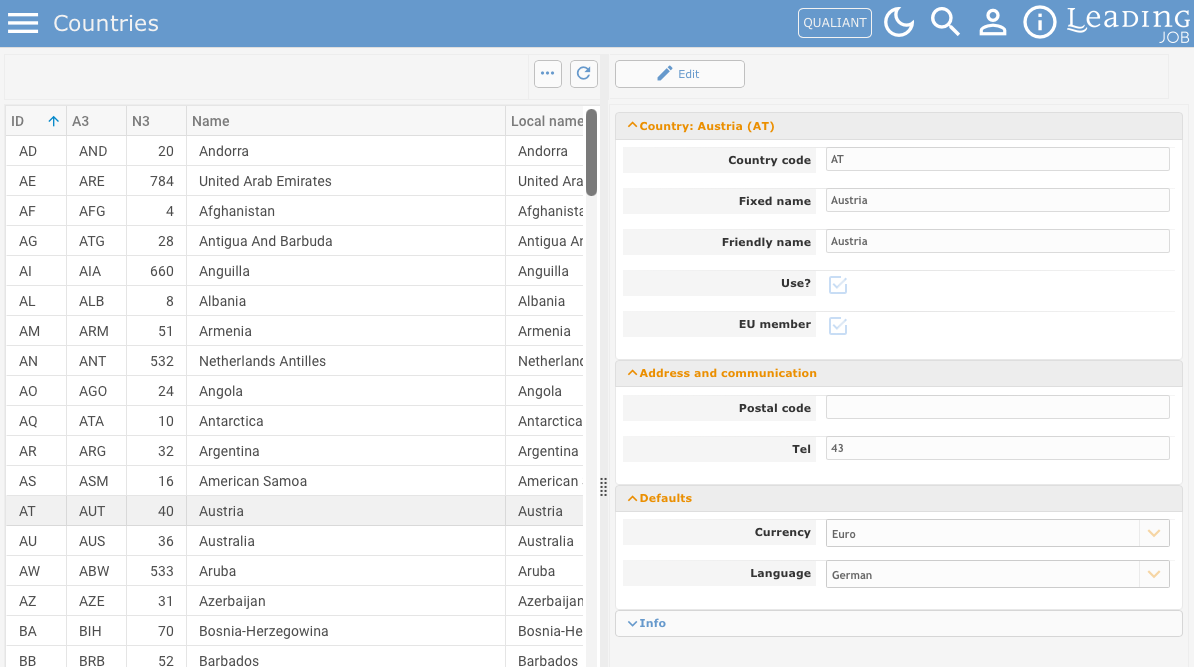Screen dimensions: 1194x667
Task: Collapse Address and communication section
Action: [x=899, y=373]
